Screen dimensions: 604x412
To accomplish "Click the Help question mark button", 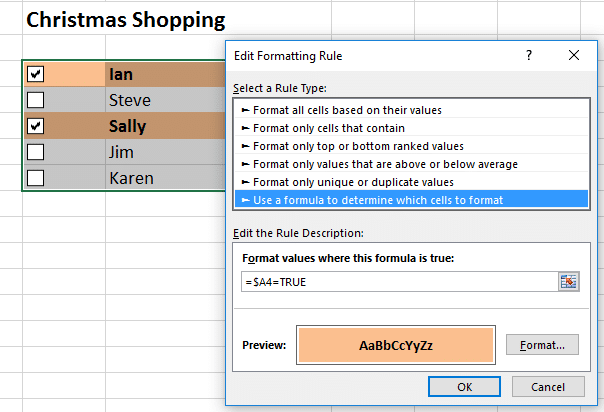I will [529, 56].
